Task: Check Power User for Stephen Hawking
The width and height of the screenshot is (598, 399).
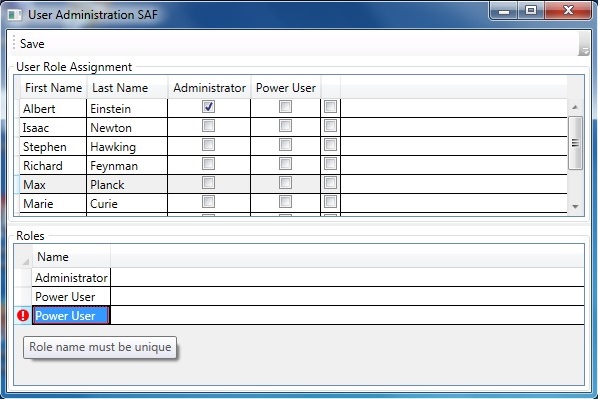Action: (285, 145)
